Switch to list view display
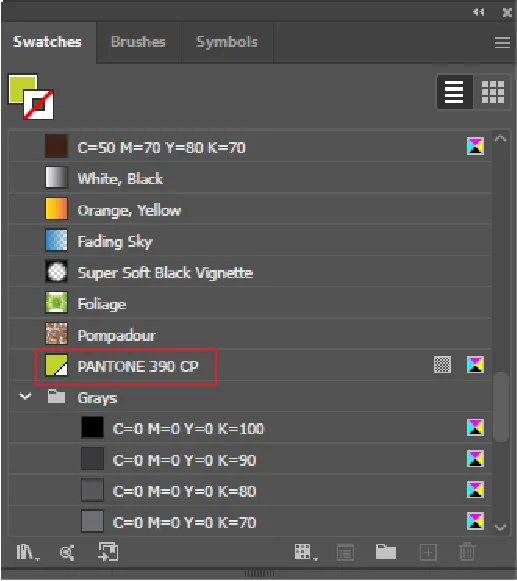 coord(454,92)
